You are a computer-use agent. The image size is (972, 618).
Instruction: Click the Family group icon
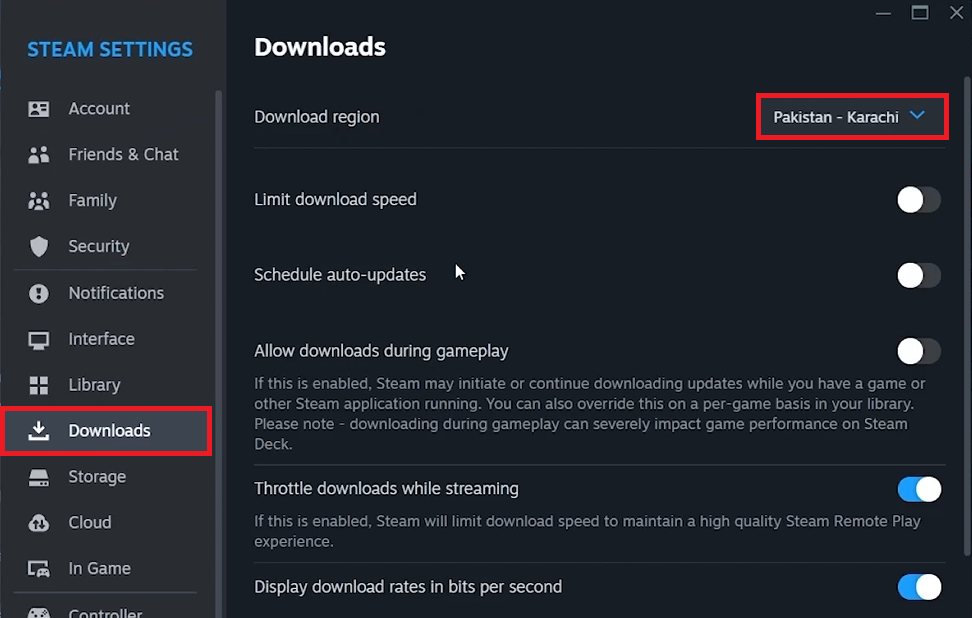tap(38, 201)
